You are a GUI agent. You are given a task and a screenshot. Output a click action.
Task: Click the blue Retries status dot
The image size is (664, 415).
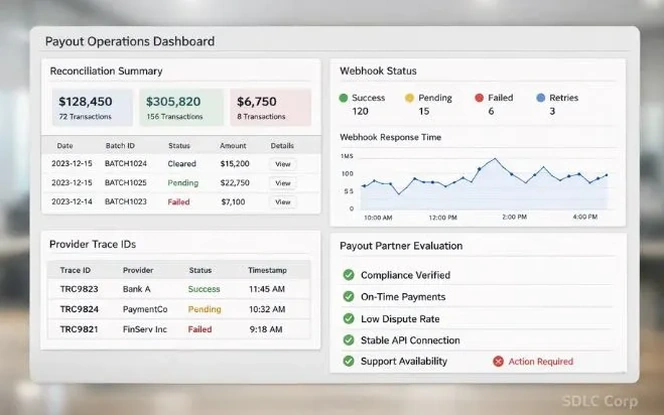540,98
